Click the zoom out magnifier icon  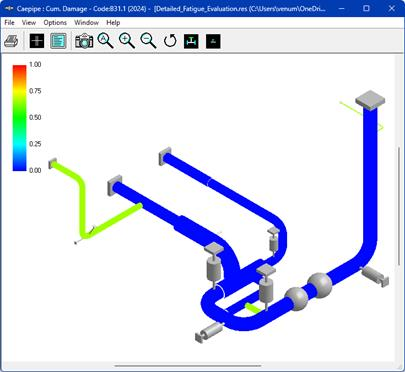tap(148, 41)
